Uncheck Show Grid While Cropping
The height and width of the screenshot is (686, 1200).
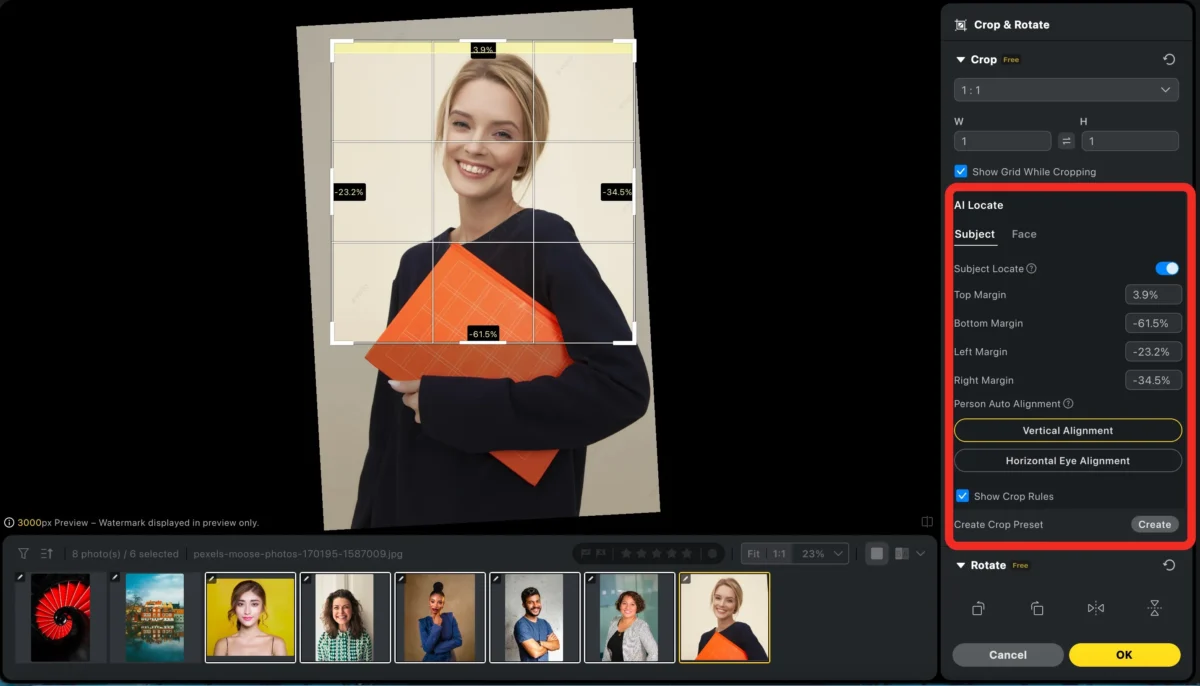pyautogui.click(x=961, y=172)
